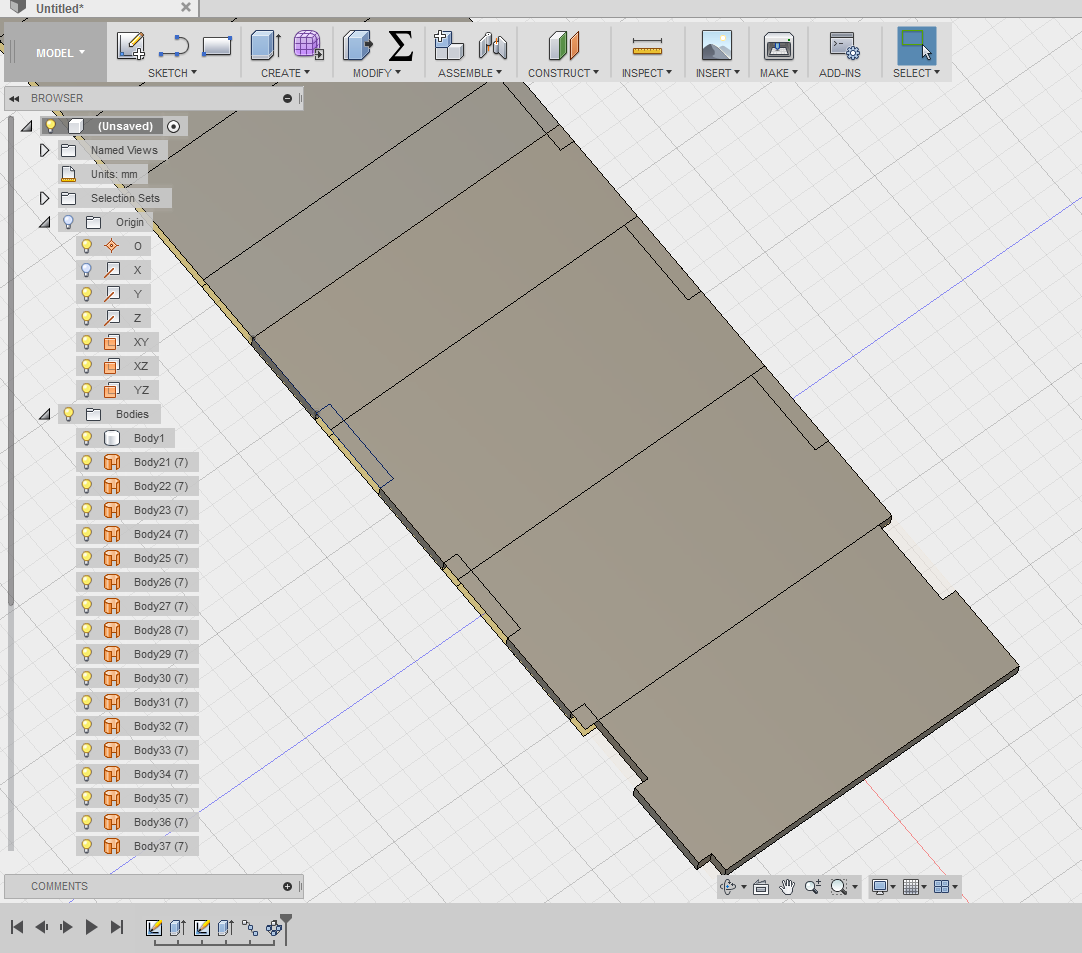Image resolution: width=1082 pixels, height=953 pixels.
Task: Select Body30 (7) in the browser
Action: click(x=161, y=678)
